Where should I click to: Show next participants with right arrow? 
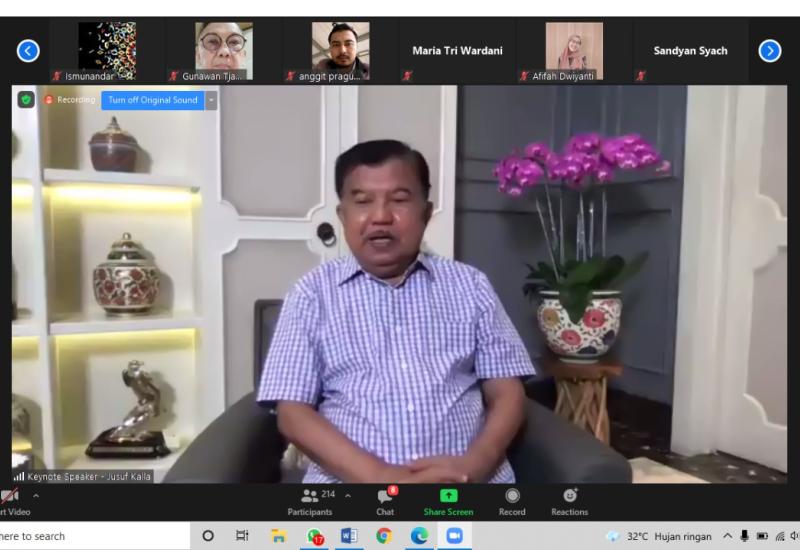coord(770,51)
